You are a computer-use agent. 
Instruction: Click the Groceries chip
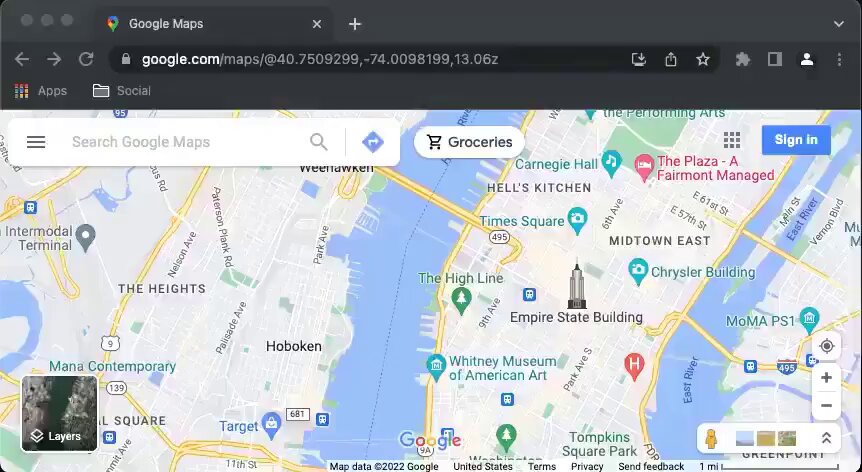click(469, 142)
